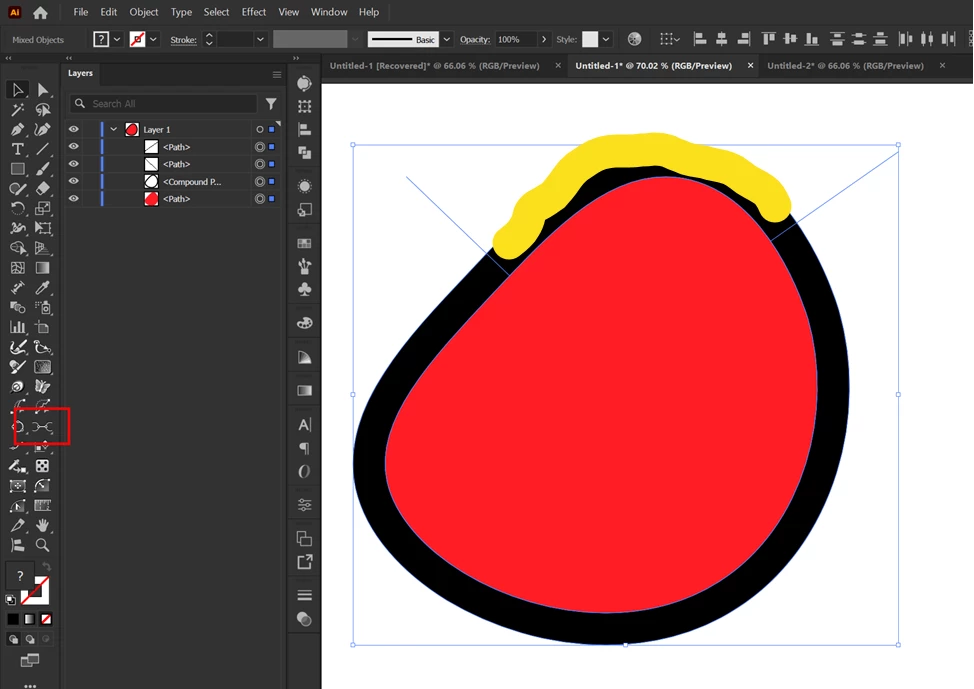The width and height of the screenshot is (974, 689).
Task: Open Layers panel hamburger menu
Action: [277, 75]
